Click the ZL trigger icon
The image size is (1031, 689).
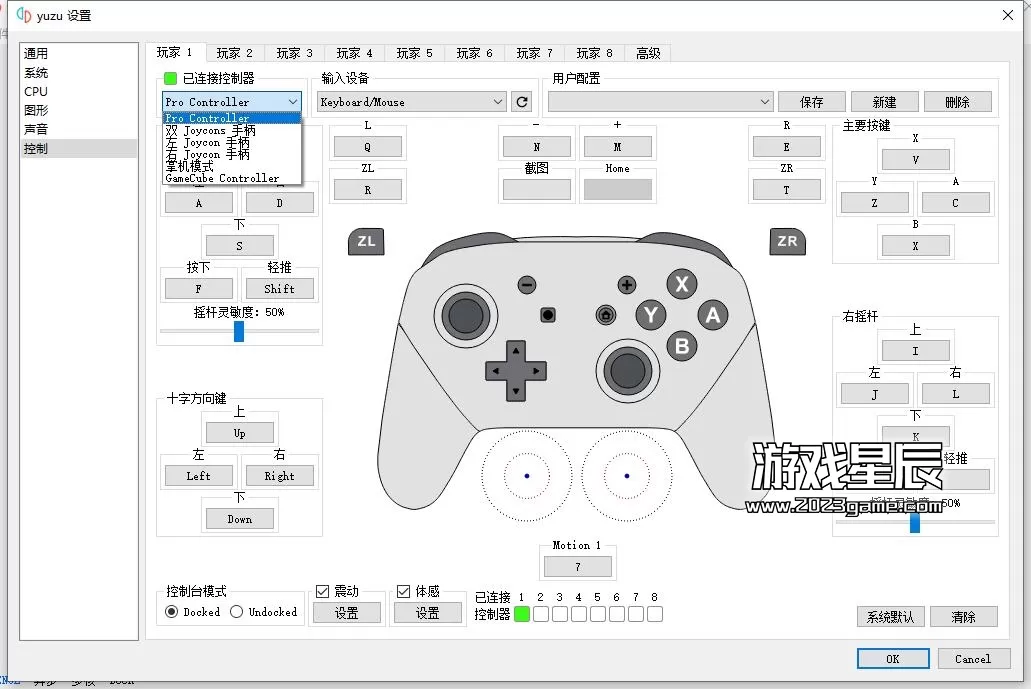point(366,241)
